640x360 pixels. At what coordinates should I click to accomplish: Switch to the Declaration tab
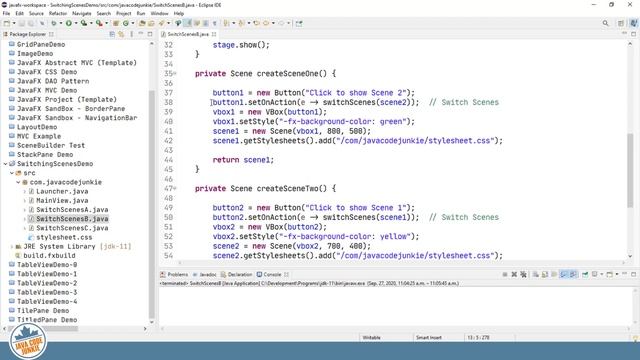click(236, 274)
